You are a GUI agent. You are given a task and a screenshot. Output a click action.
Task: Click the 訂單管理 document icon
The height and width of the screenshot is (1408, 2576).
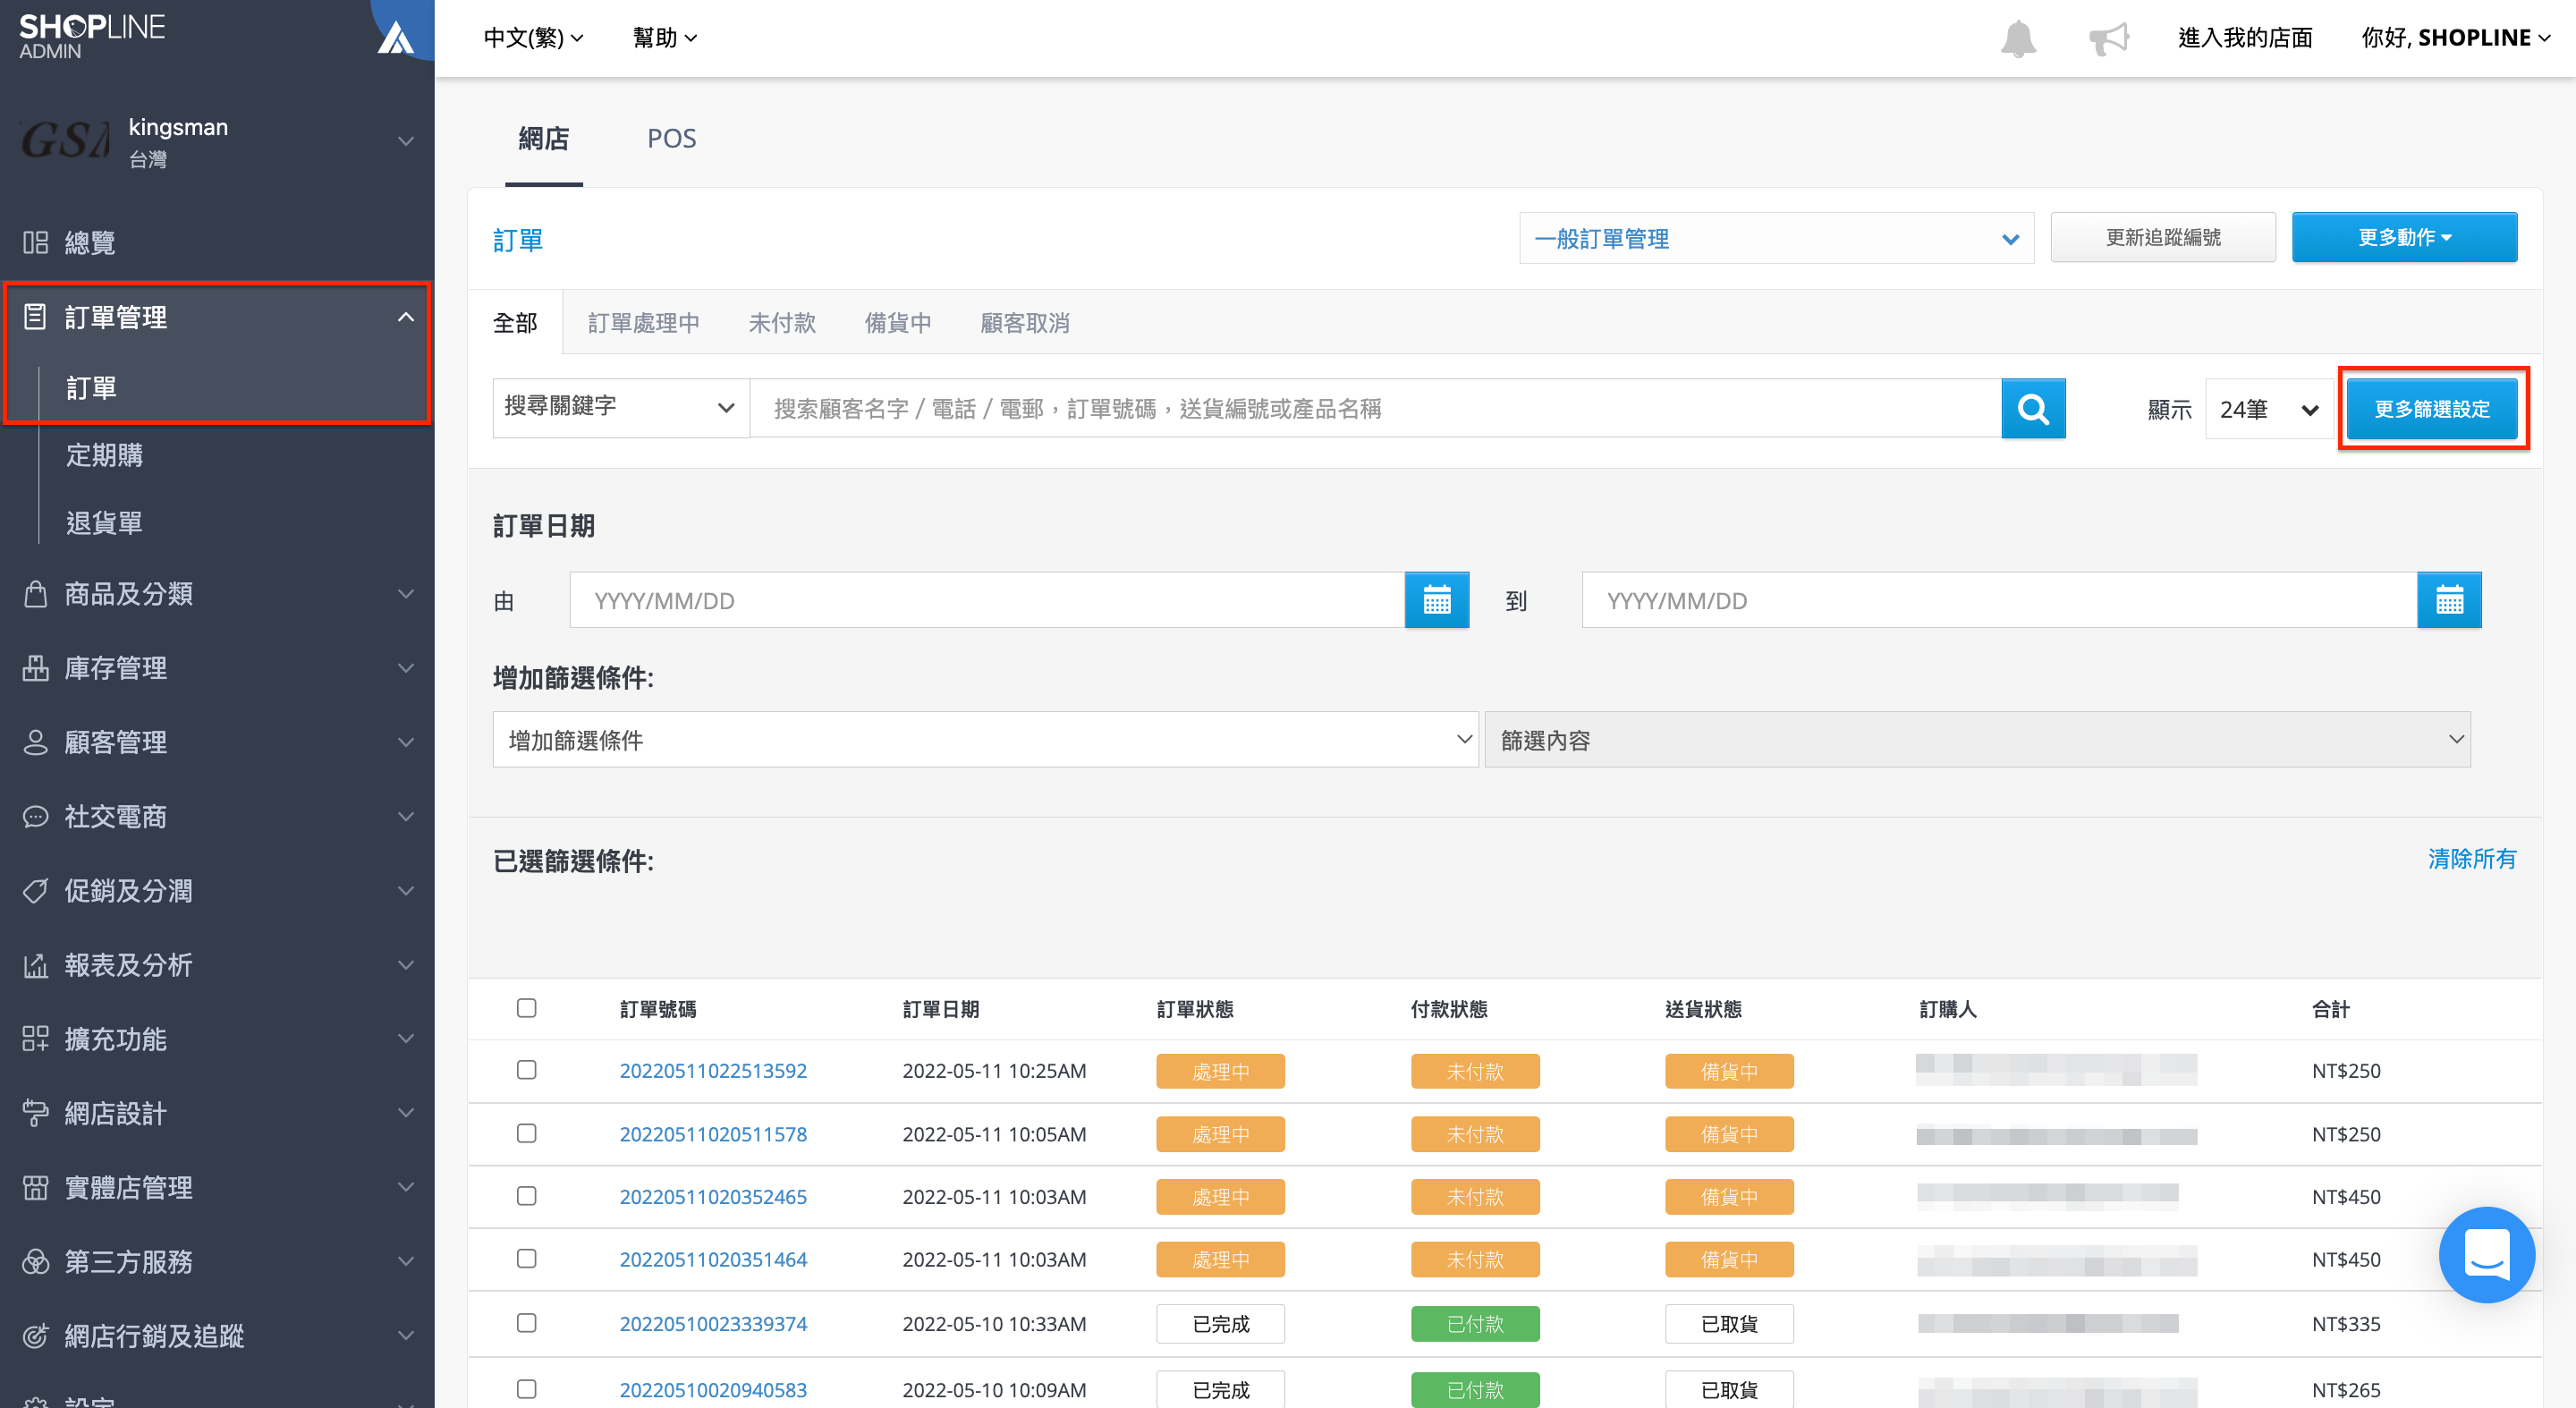point(35,316)
